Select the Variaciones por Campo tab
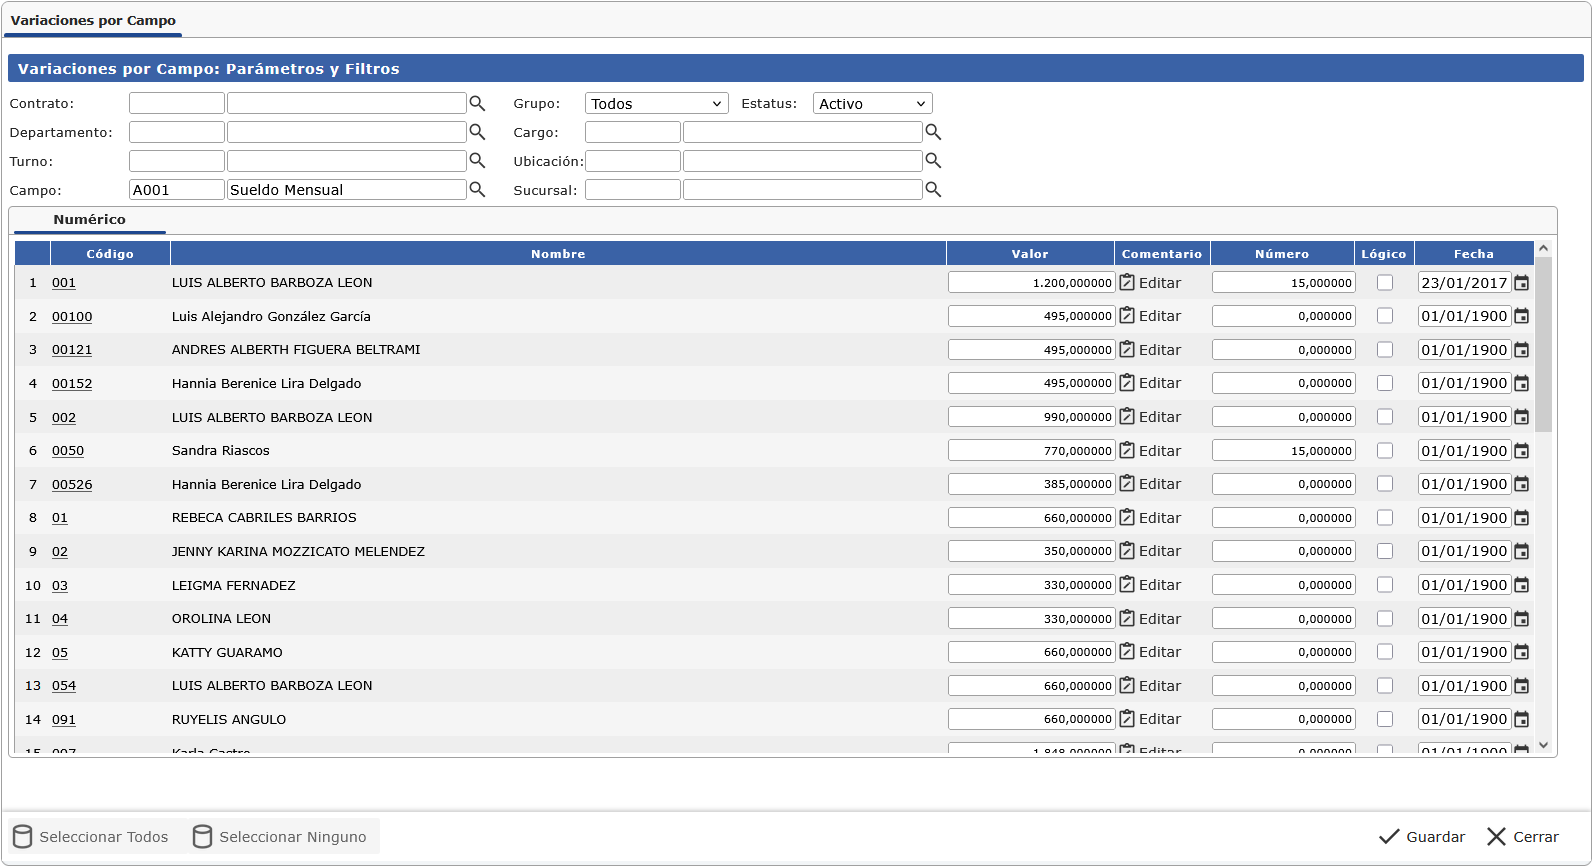The width and height of the screenshot is (1593, 867). point(93,21)
